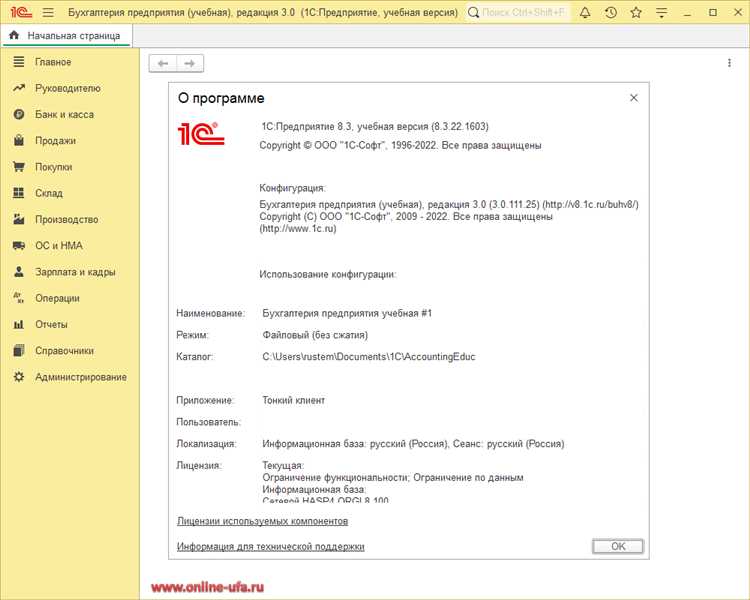Click the 1C logo in title bar
This screenshot has width=750, height=600.
pos(21,12)
